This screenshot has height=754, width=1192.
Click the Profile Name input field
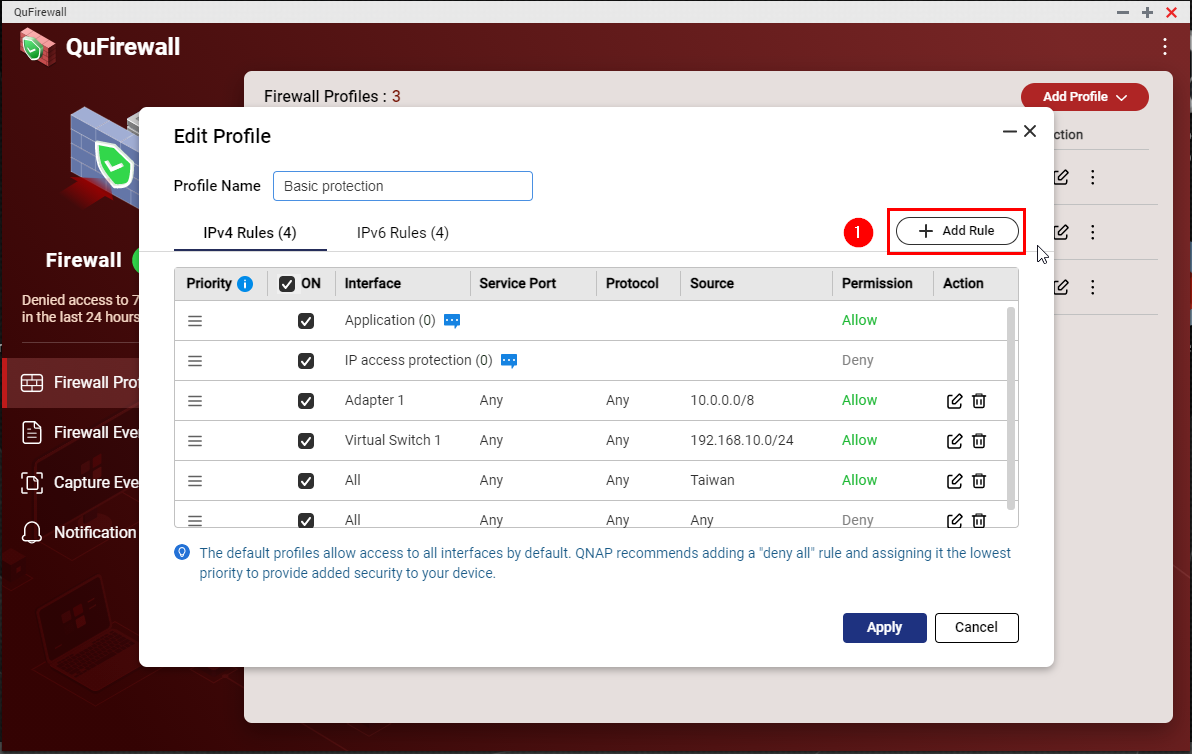tap(402, 186)
